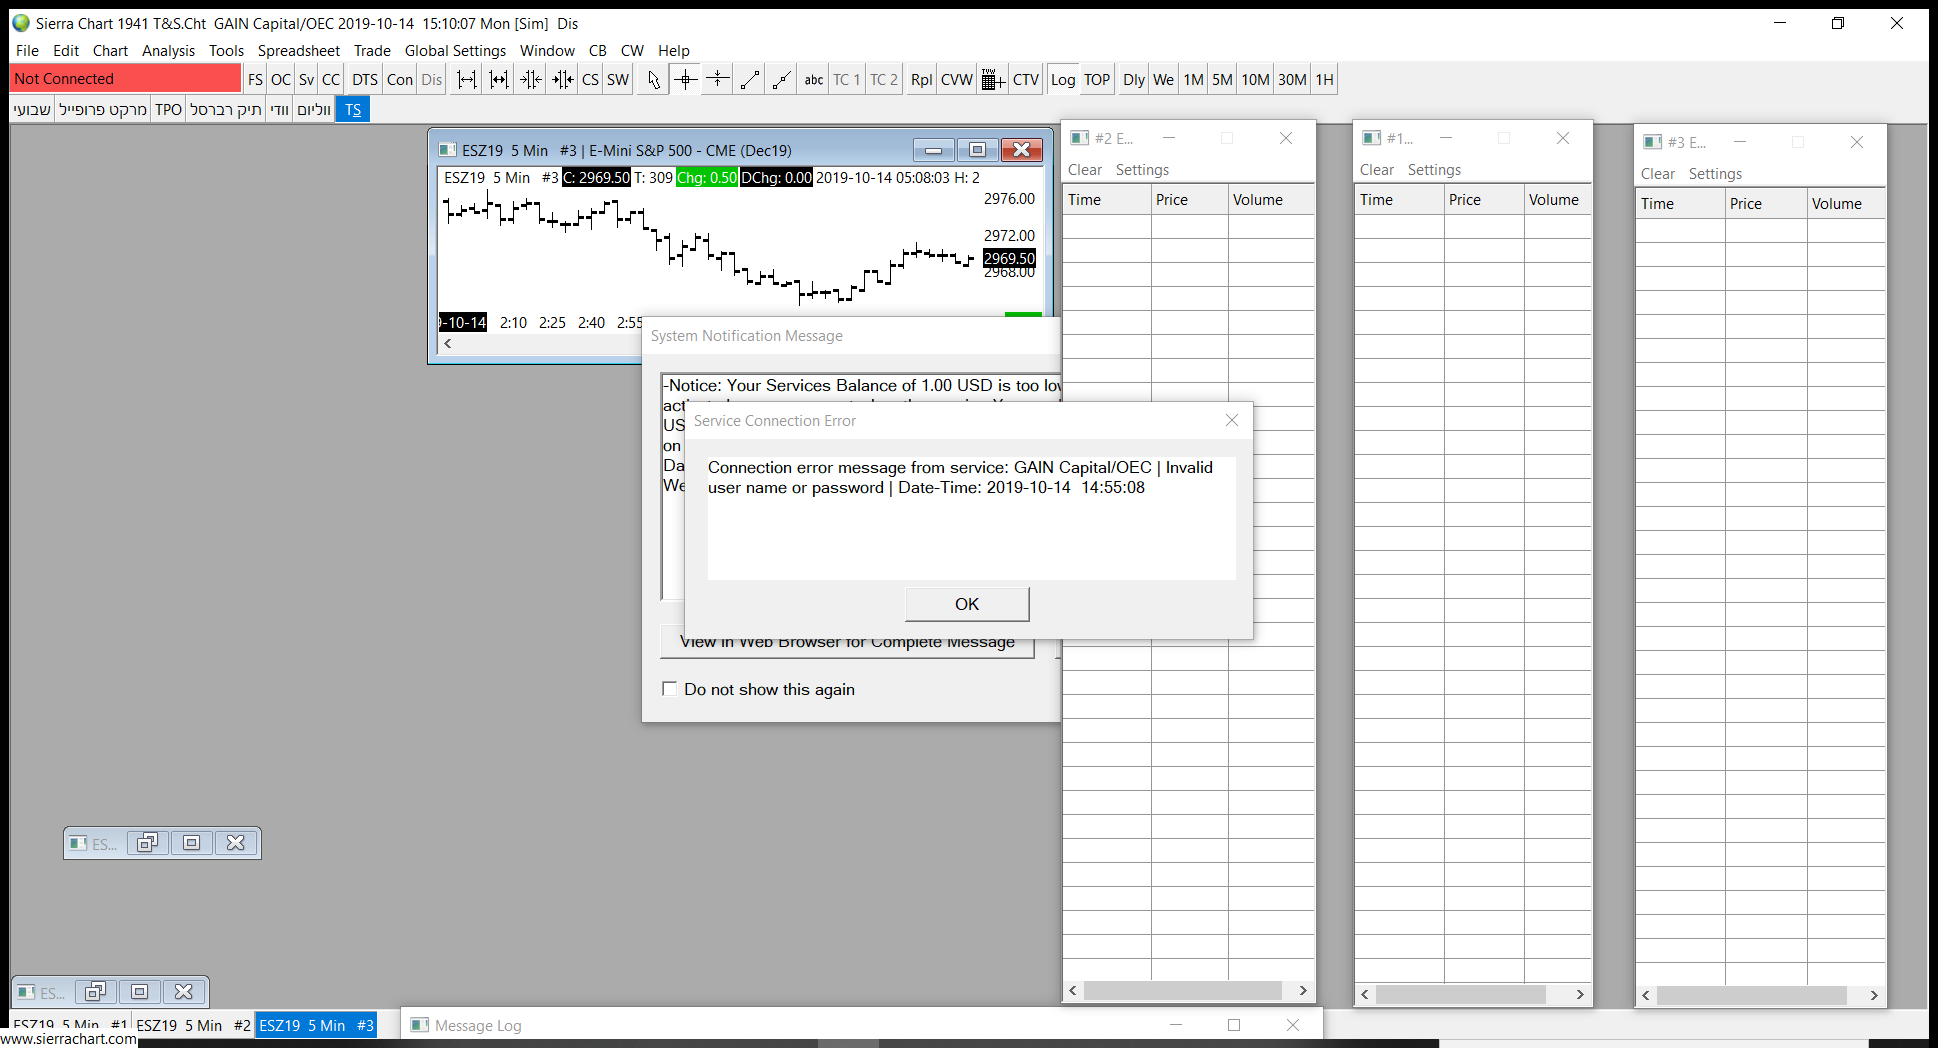Click the bar spacing icon with inward arrows between bars
Screen dimensions: 1938x1048
pyautogui.click(x=498, y=80)
